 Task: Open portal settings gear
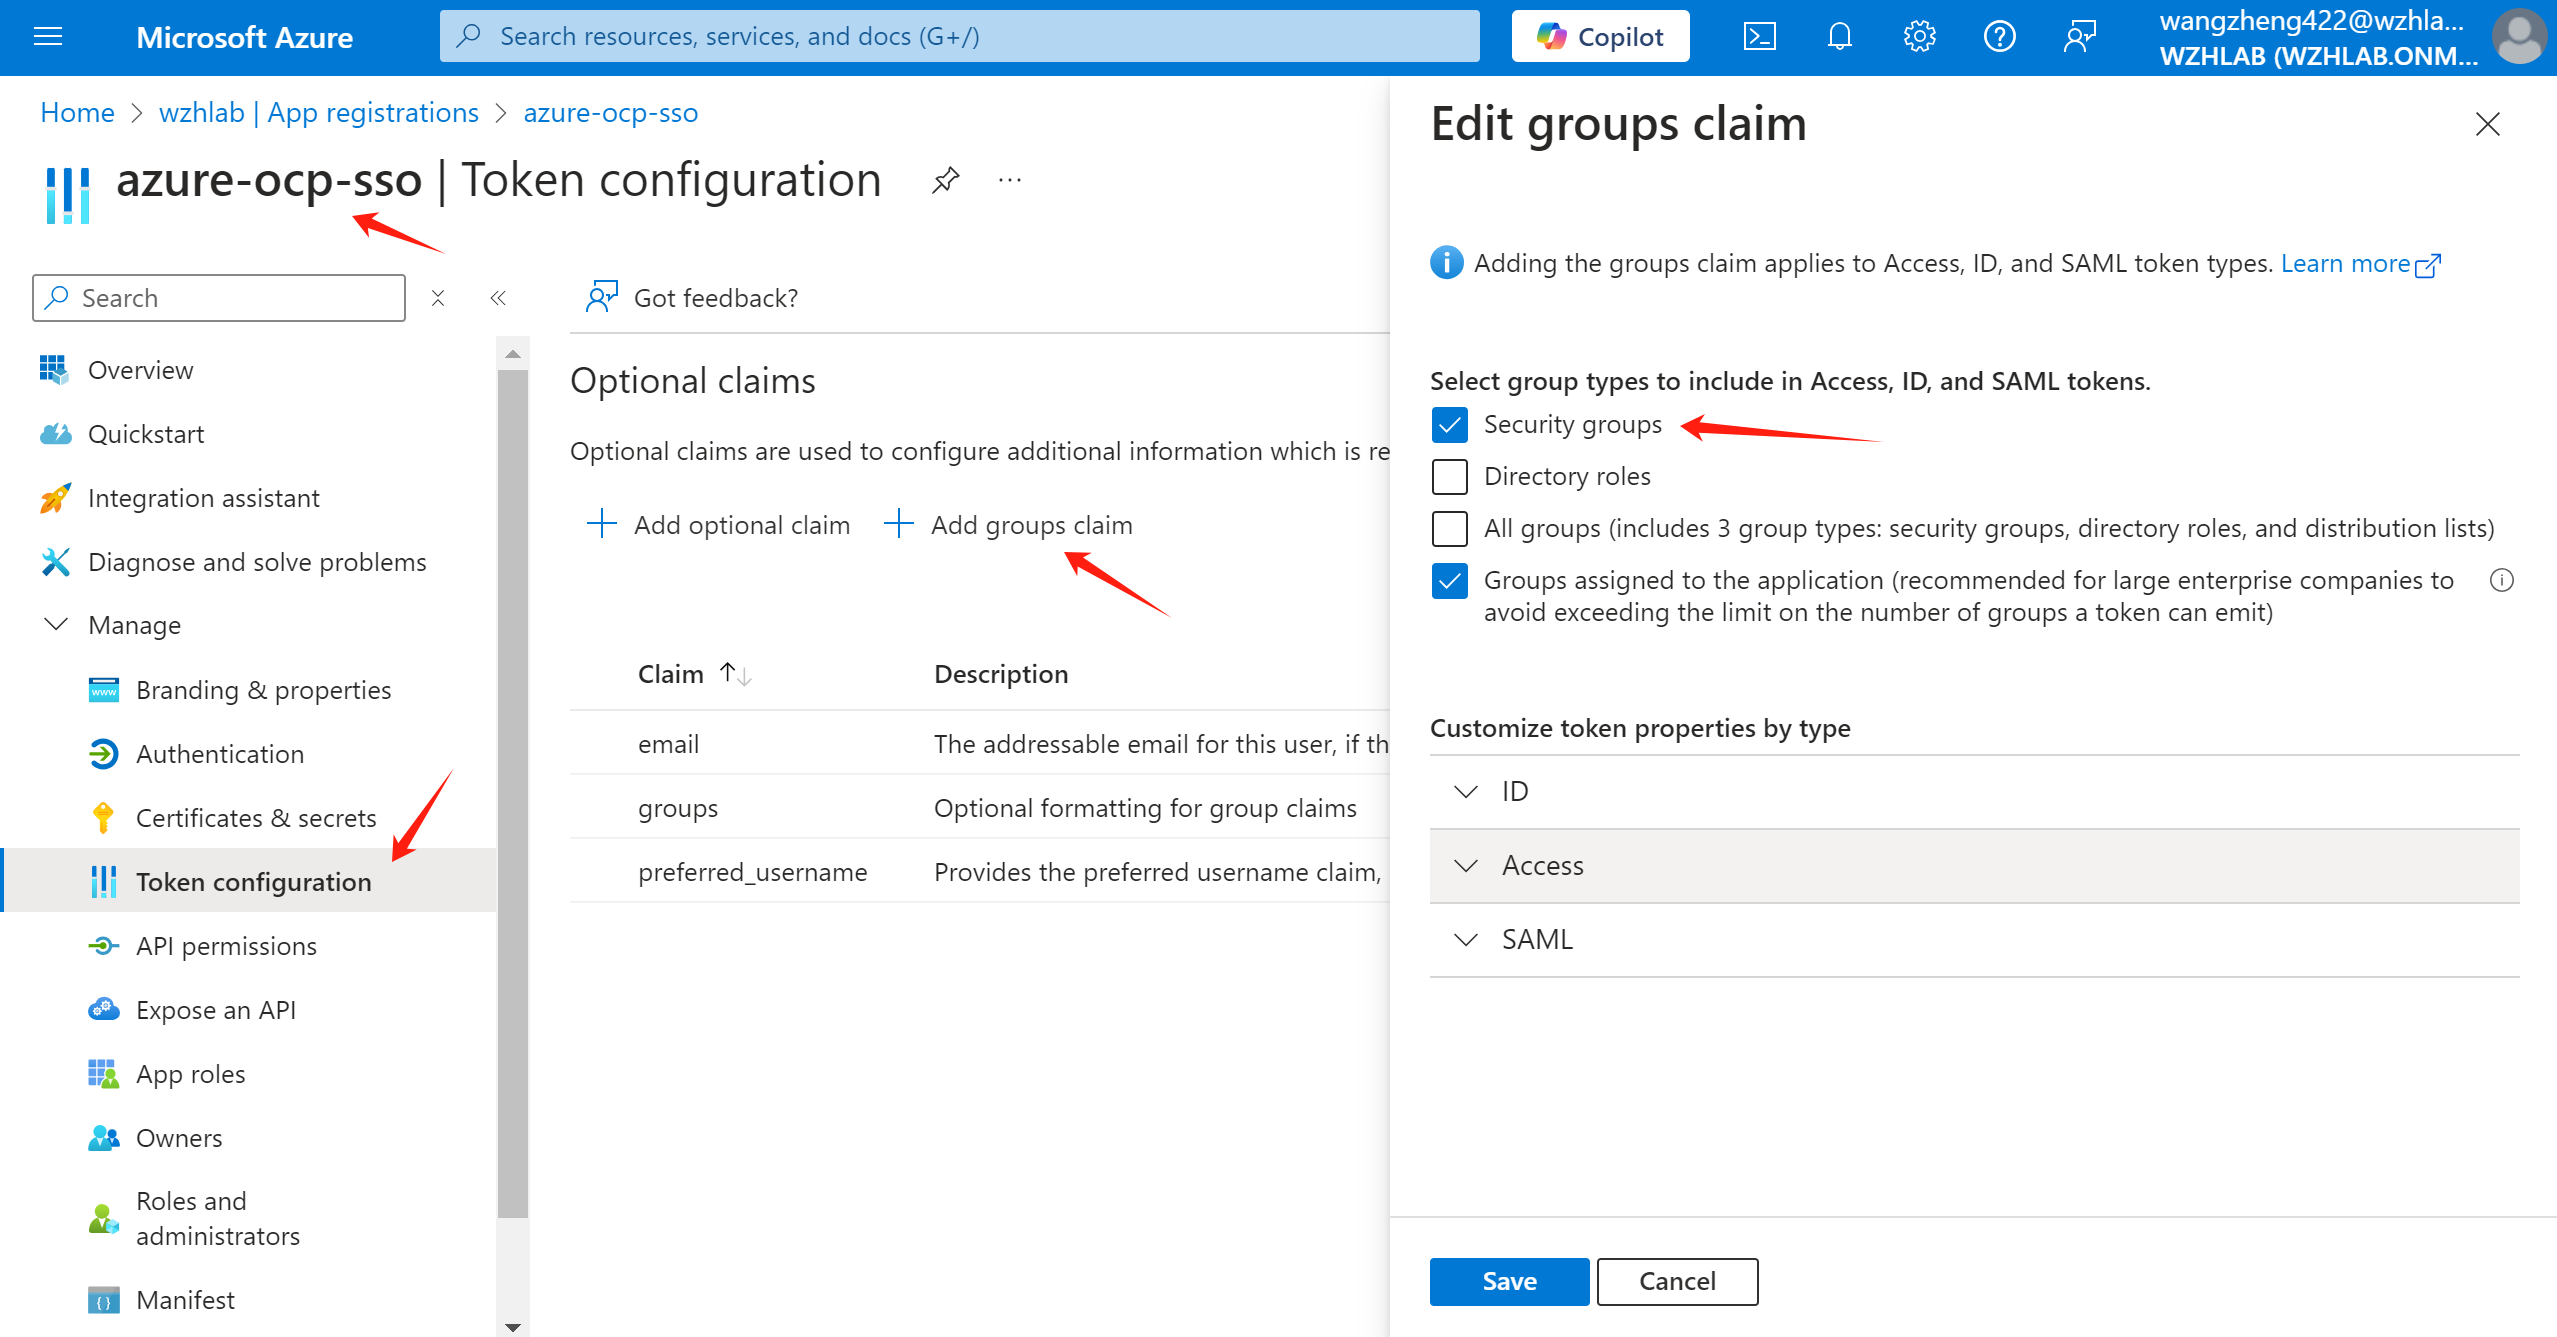coord(1919,37)
